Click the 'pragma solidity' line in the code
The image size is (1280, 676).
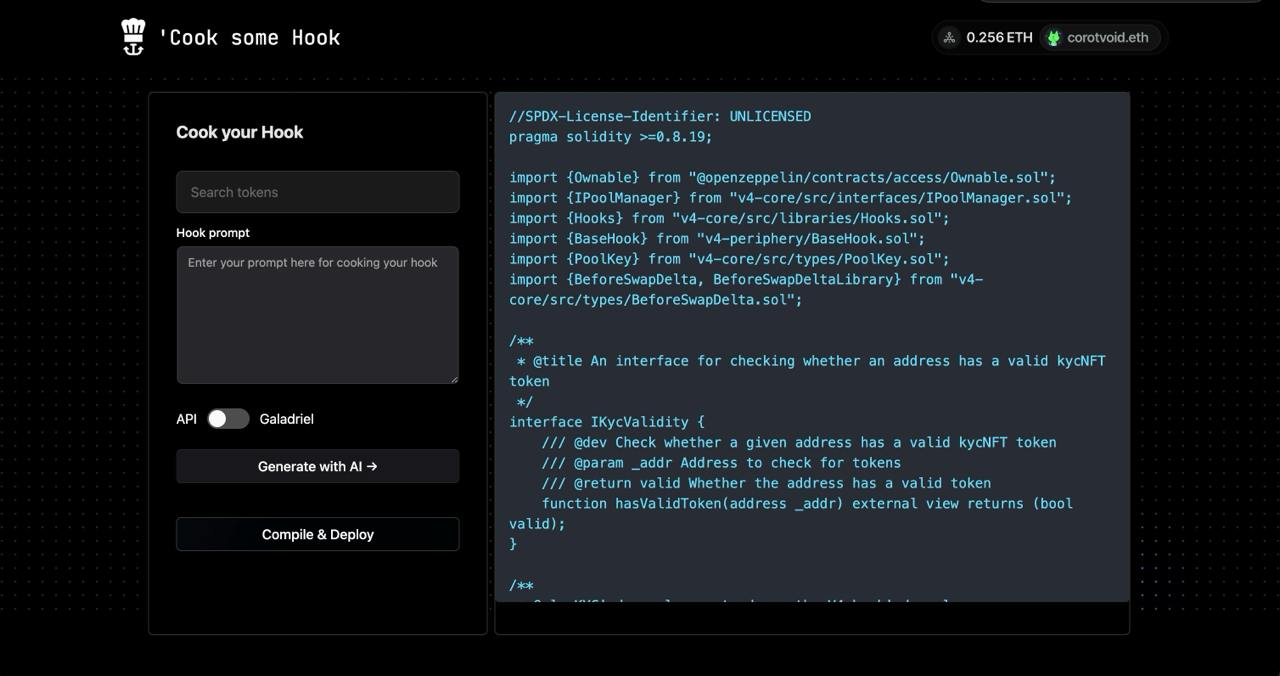(610, 137)
